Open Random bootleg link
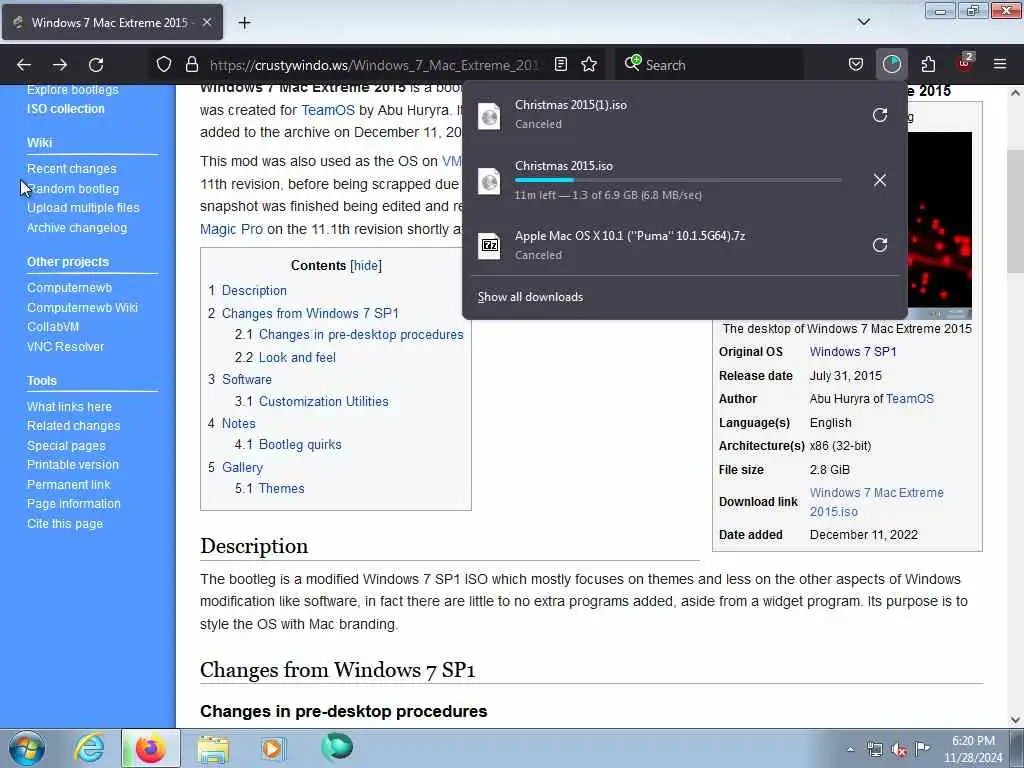The width and height of the screenshot is (1024, 768). (73, 189)
